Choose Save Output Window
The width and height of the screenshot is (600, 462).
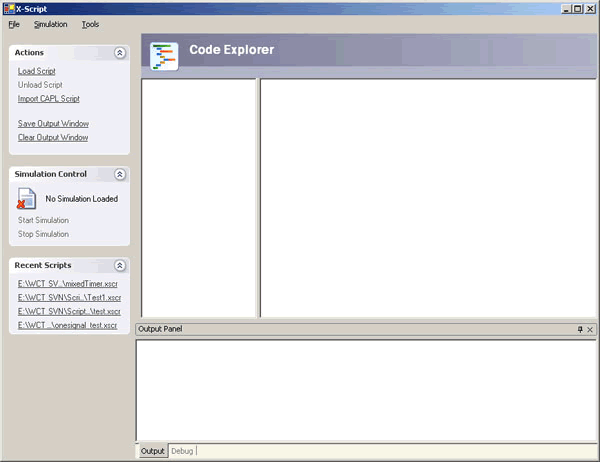(x=53, y=123)
